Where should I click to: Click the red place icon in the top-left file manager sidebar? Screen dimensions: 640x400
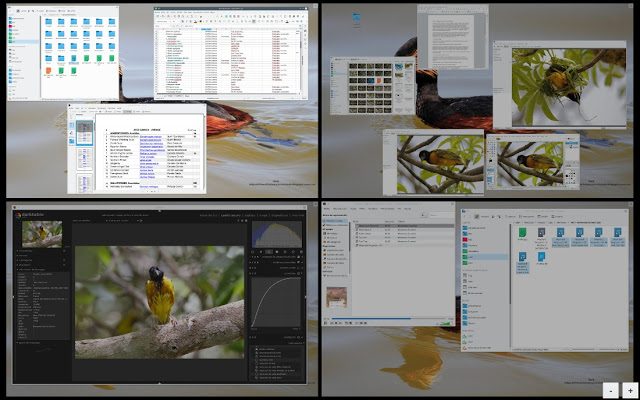click(x=11, y=26)
